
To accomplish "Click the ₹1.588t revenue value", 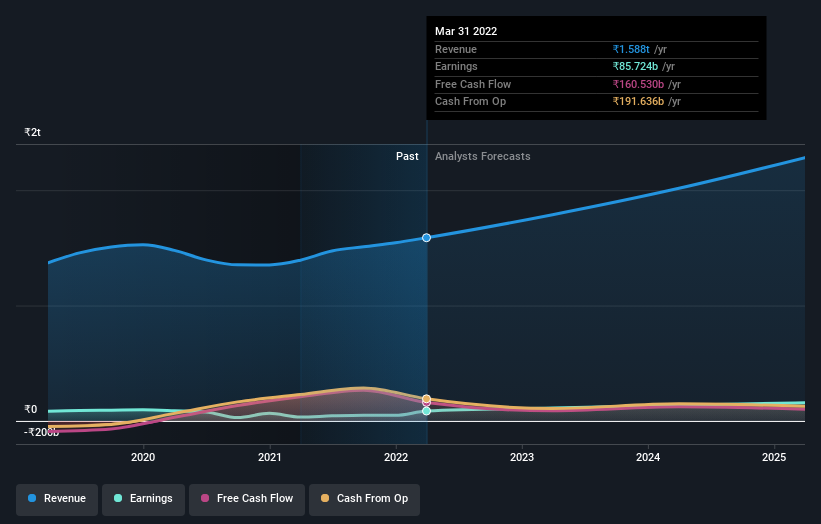I will pos(631,49).
